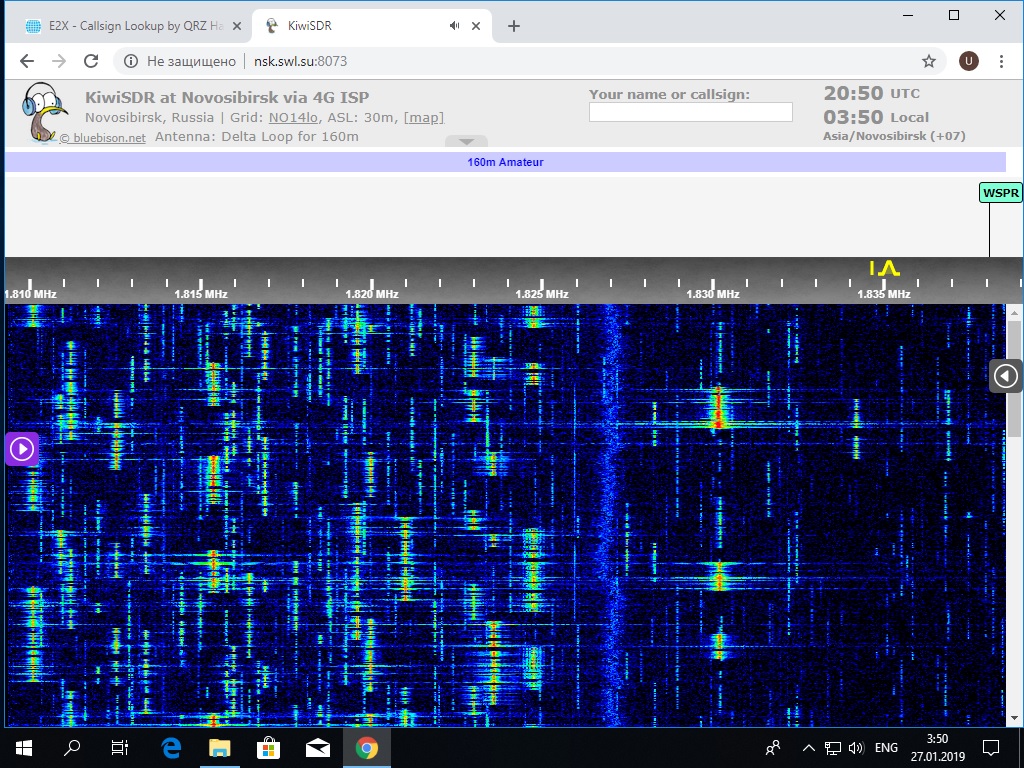Open the [map] link
Image resolution: width=1024 pixels, height=768 pixels.
pos(423,117)
